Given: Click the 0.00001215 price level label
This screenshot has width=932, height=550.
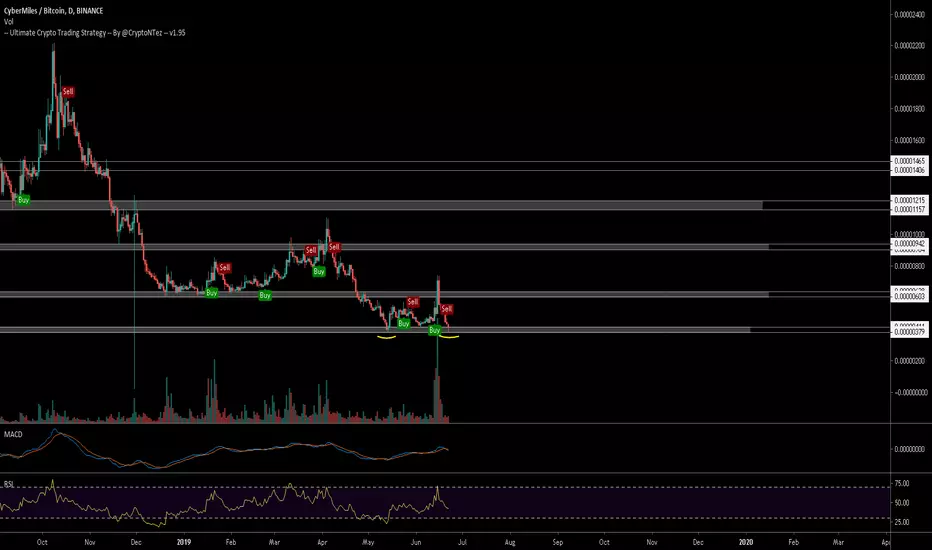Looking at the screenshot, I should pyautogui.click(x=909, y=201).
